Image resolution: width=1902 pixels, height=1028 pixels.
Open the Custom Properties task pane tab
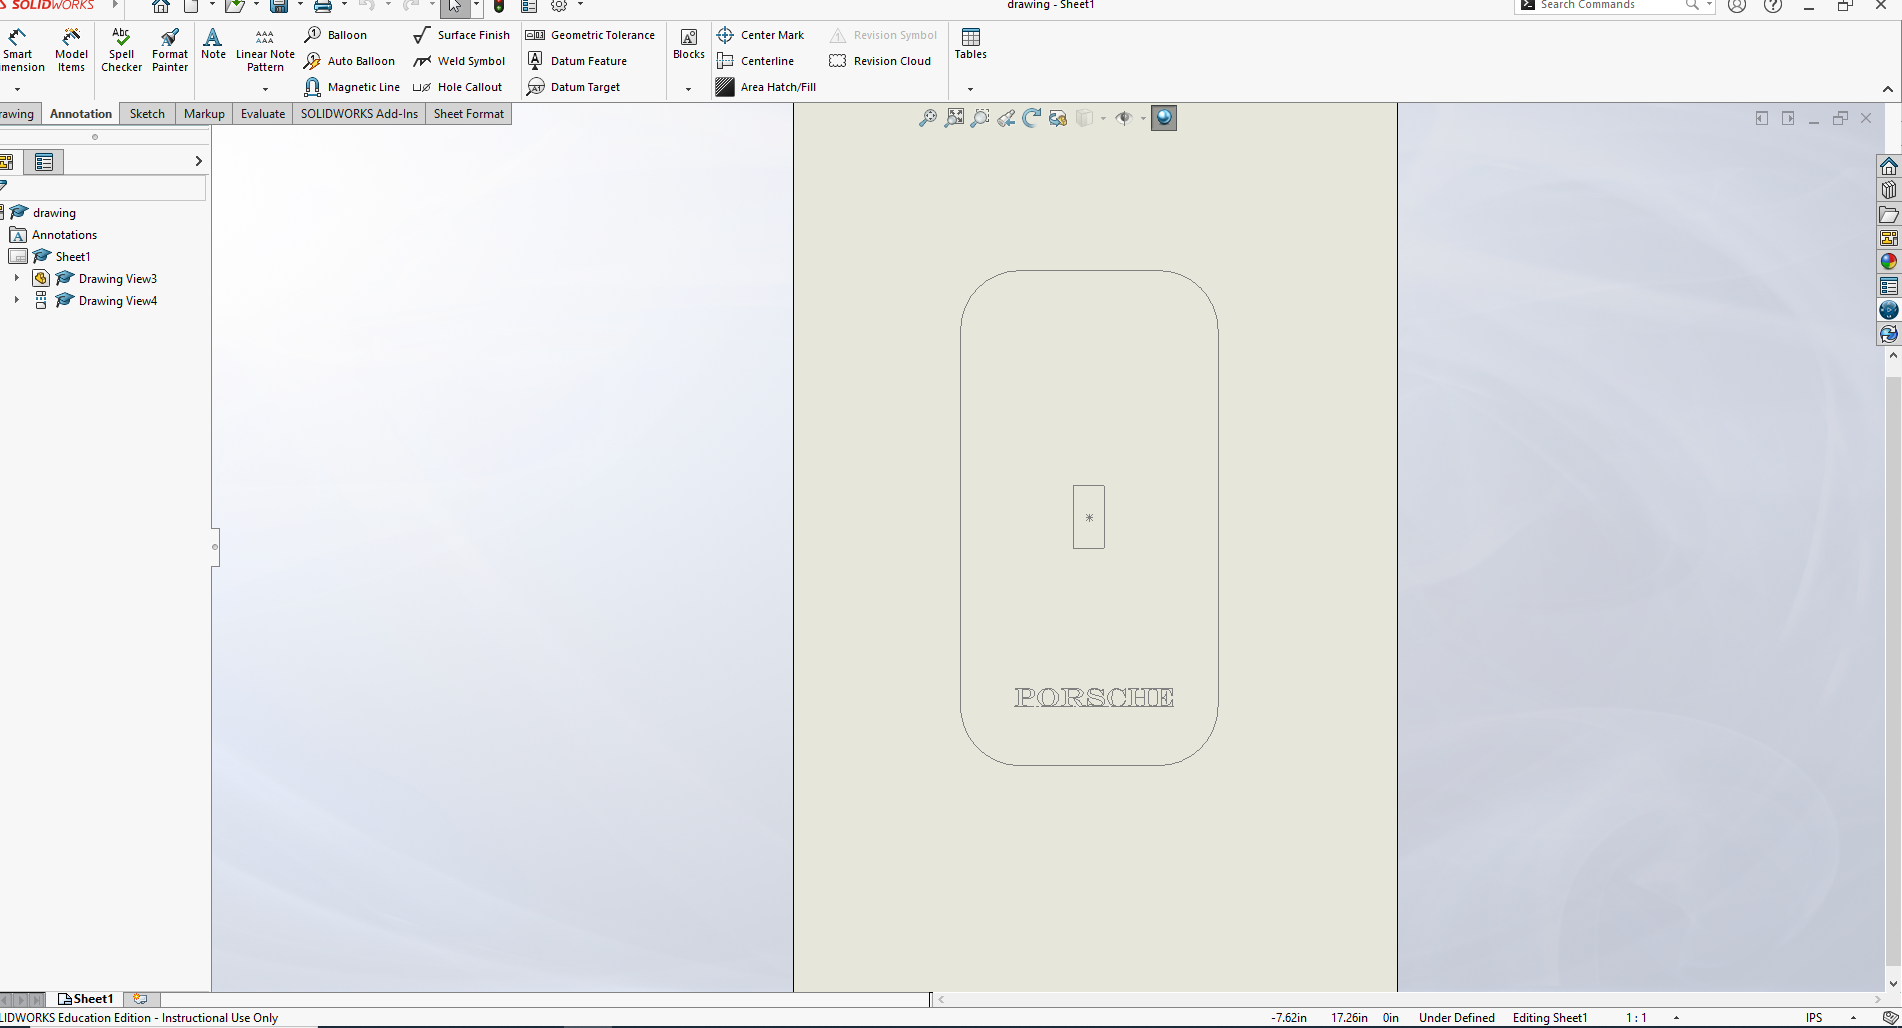pyautogui.click(x=1889, y=286)
